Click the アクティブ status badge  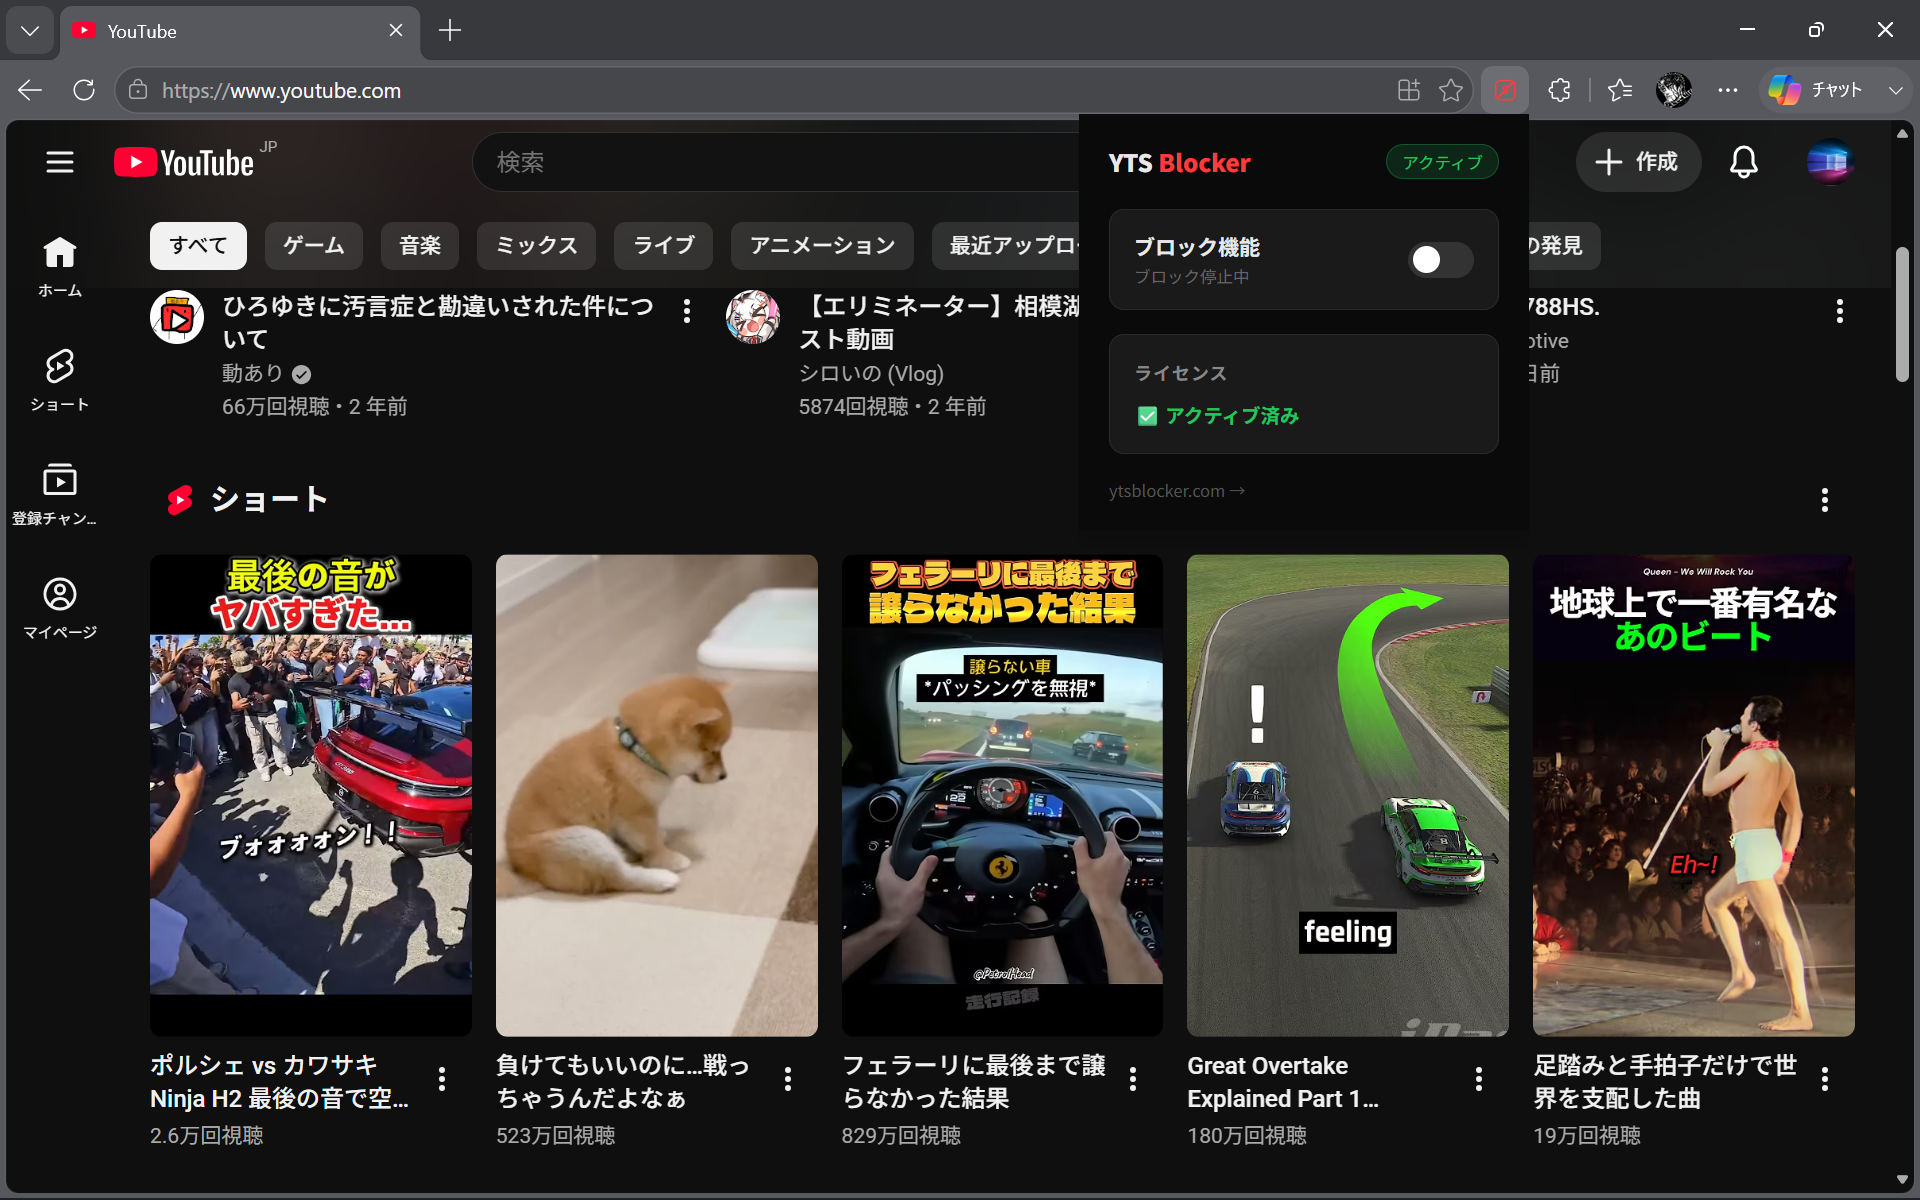point(1441,162)
